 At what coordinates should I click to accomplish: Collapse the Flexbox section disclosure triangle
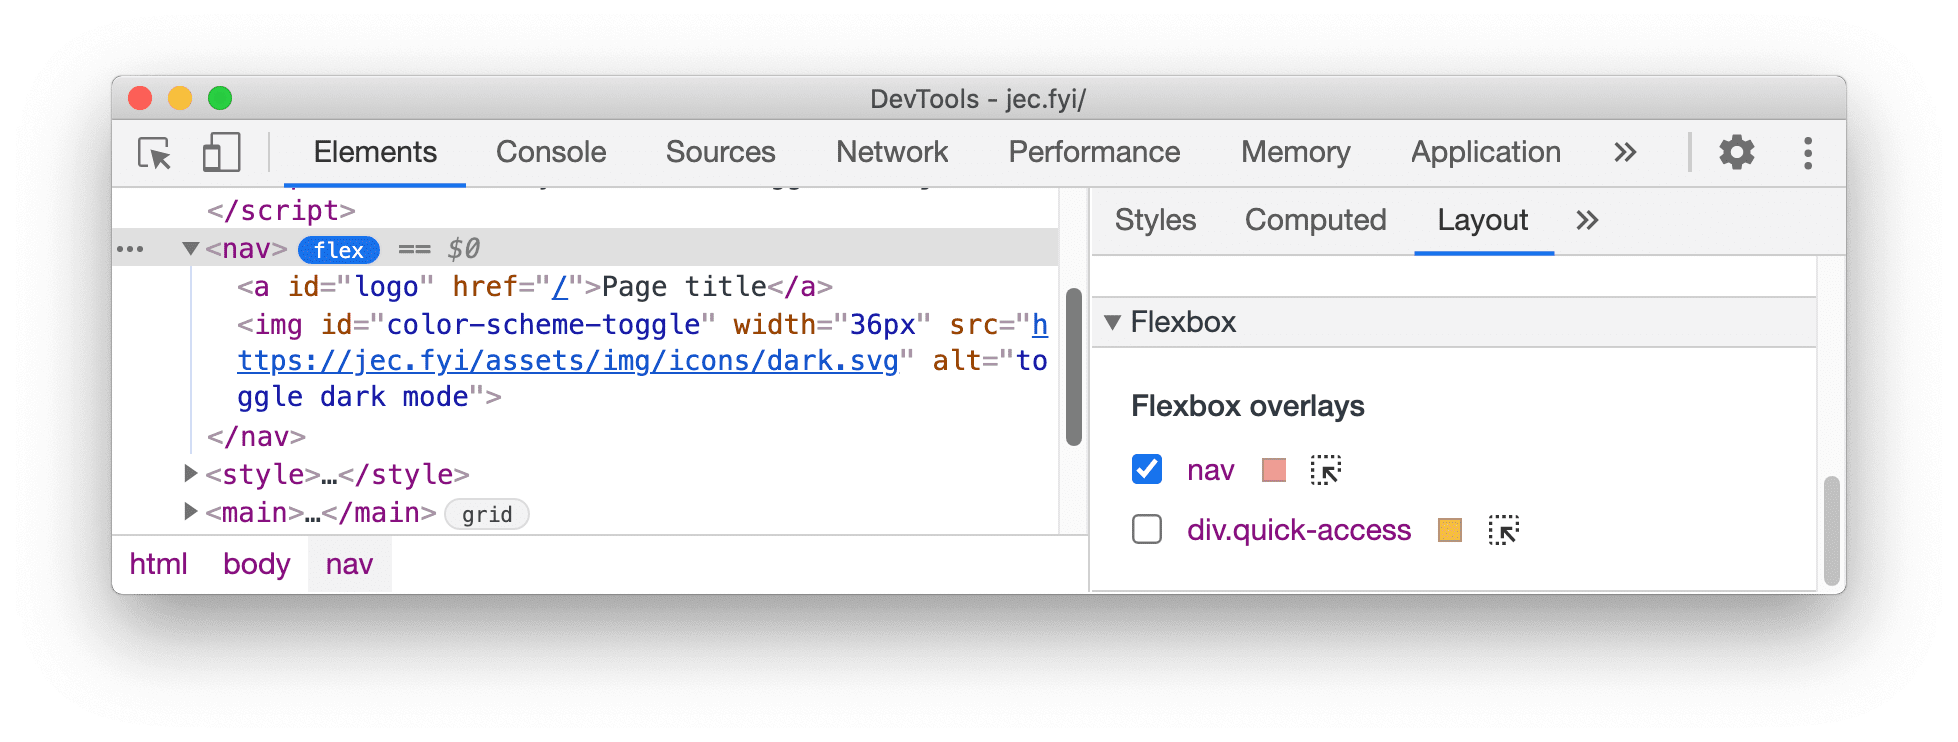[1112, 322]
